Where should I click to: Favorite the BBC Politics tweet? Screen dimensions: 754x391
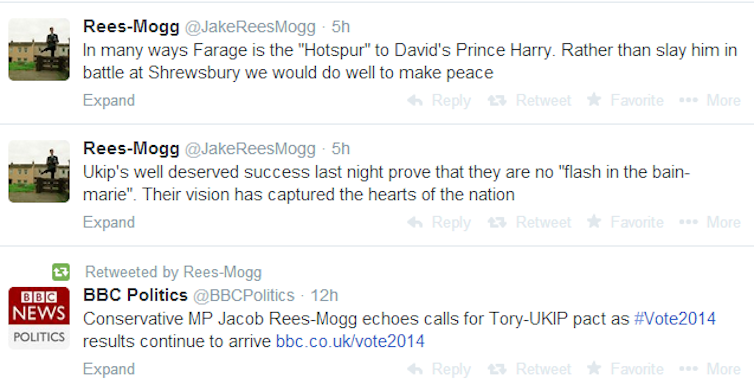(x=625, y=369)
